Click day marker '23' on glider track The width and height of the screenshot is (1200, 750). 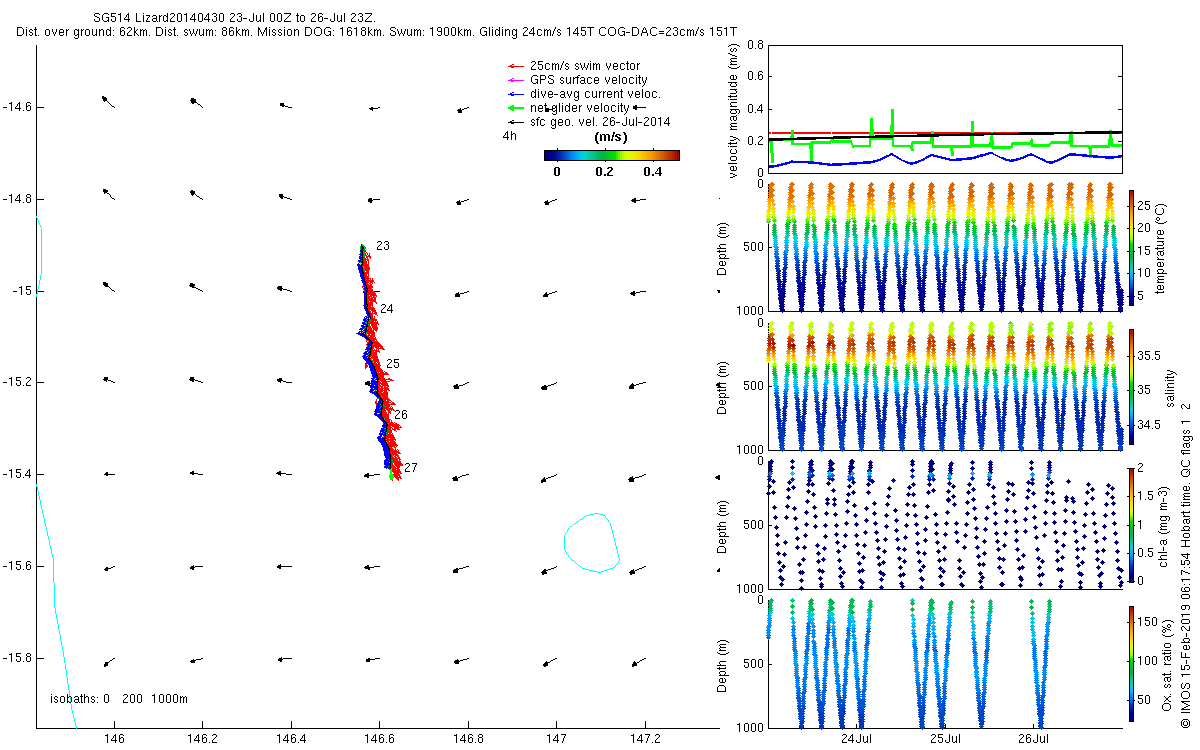coord(383,247)
